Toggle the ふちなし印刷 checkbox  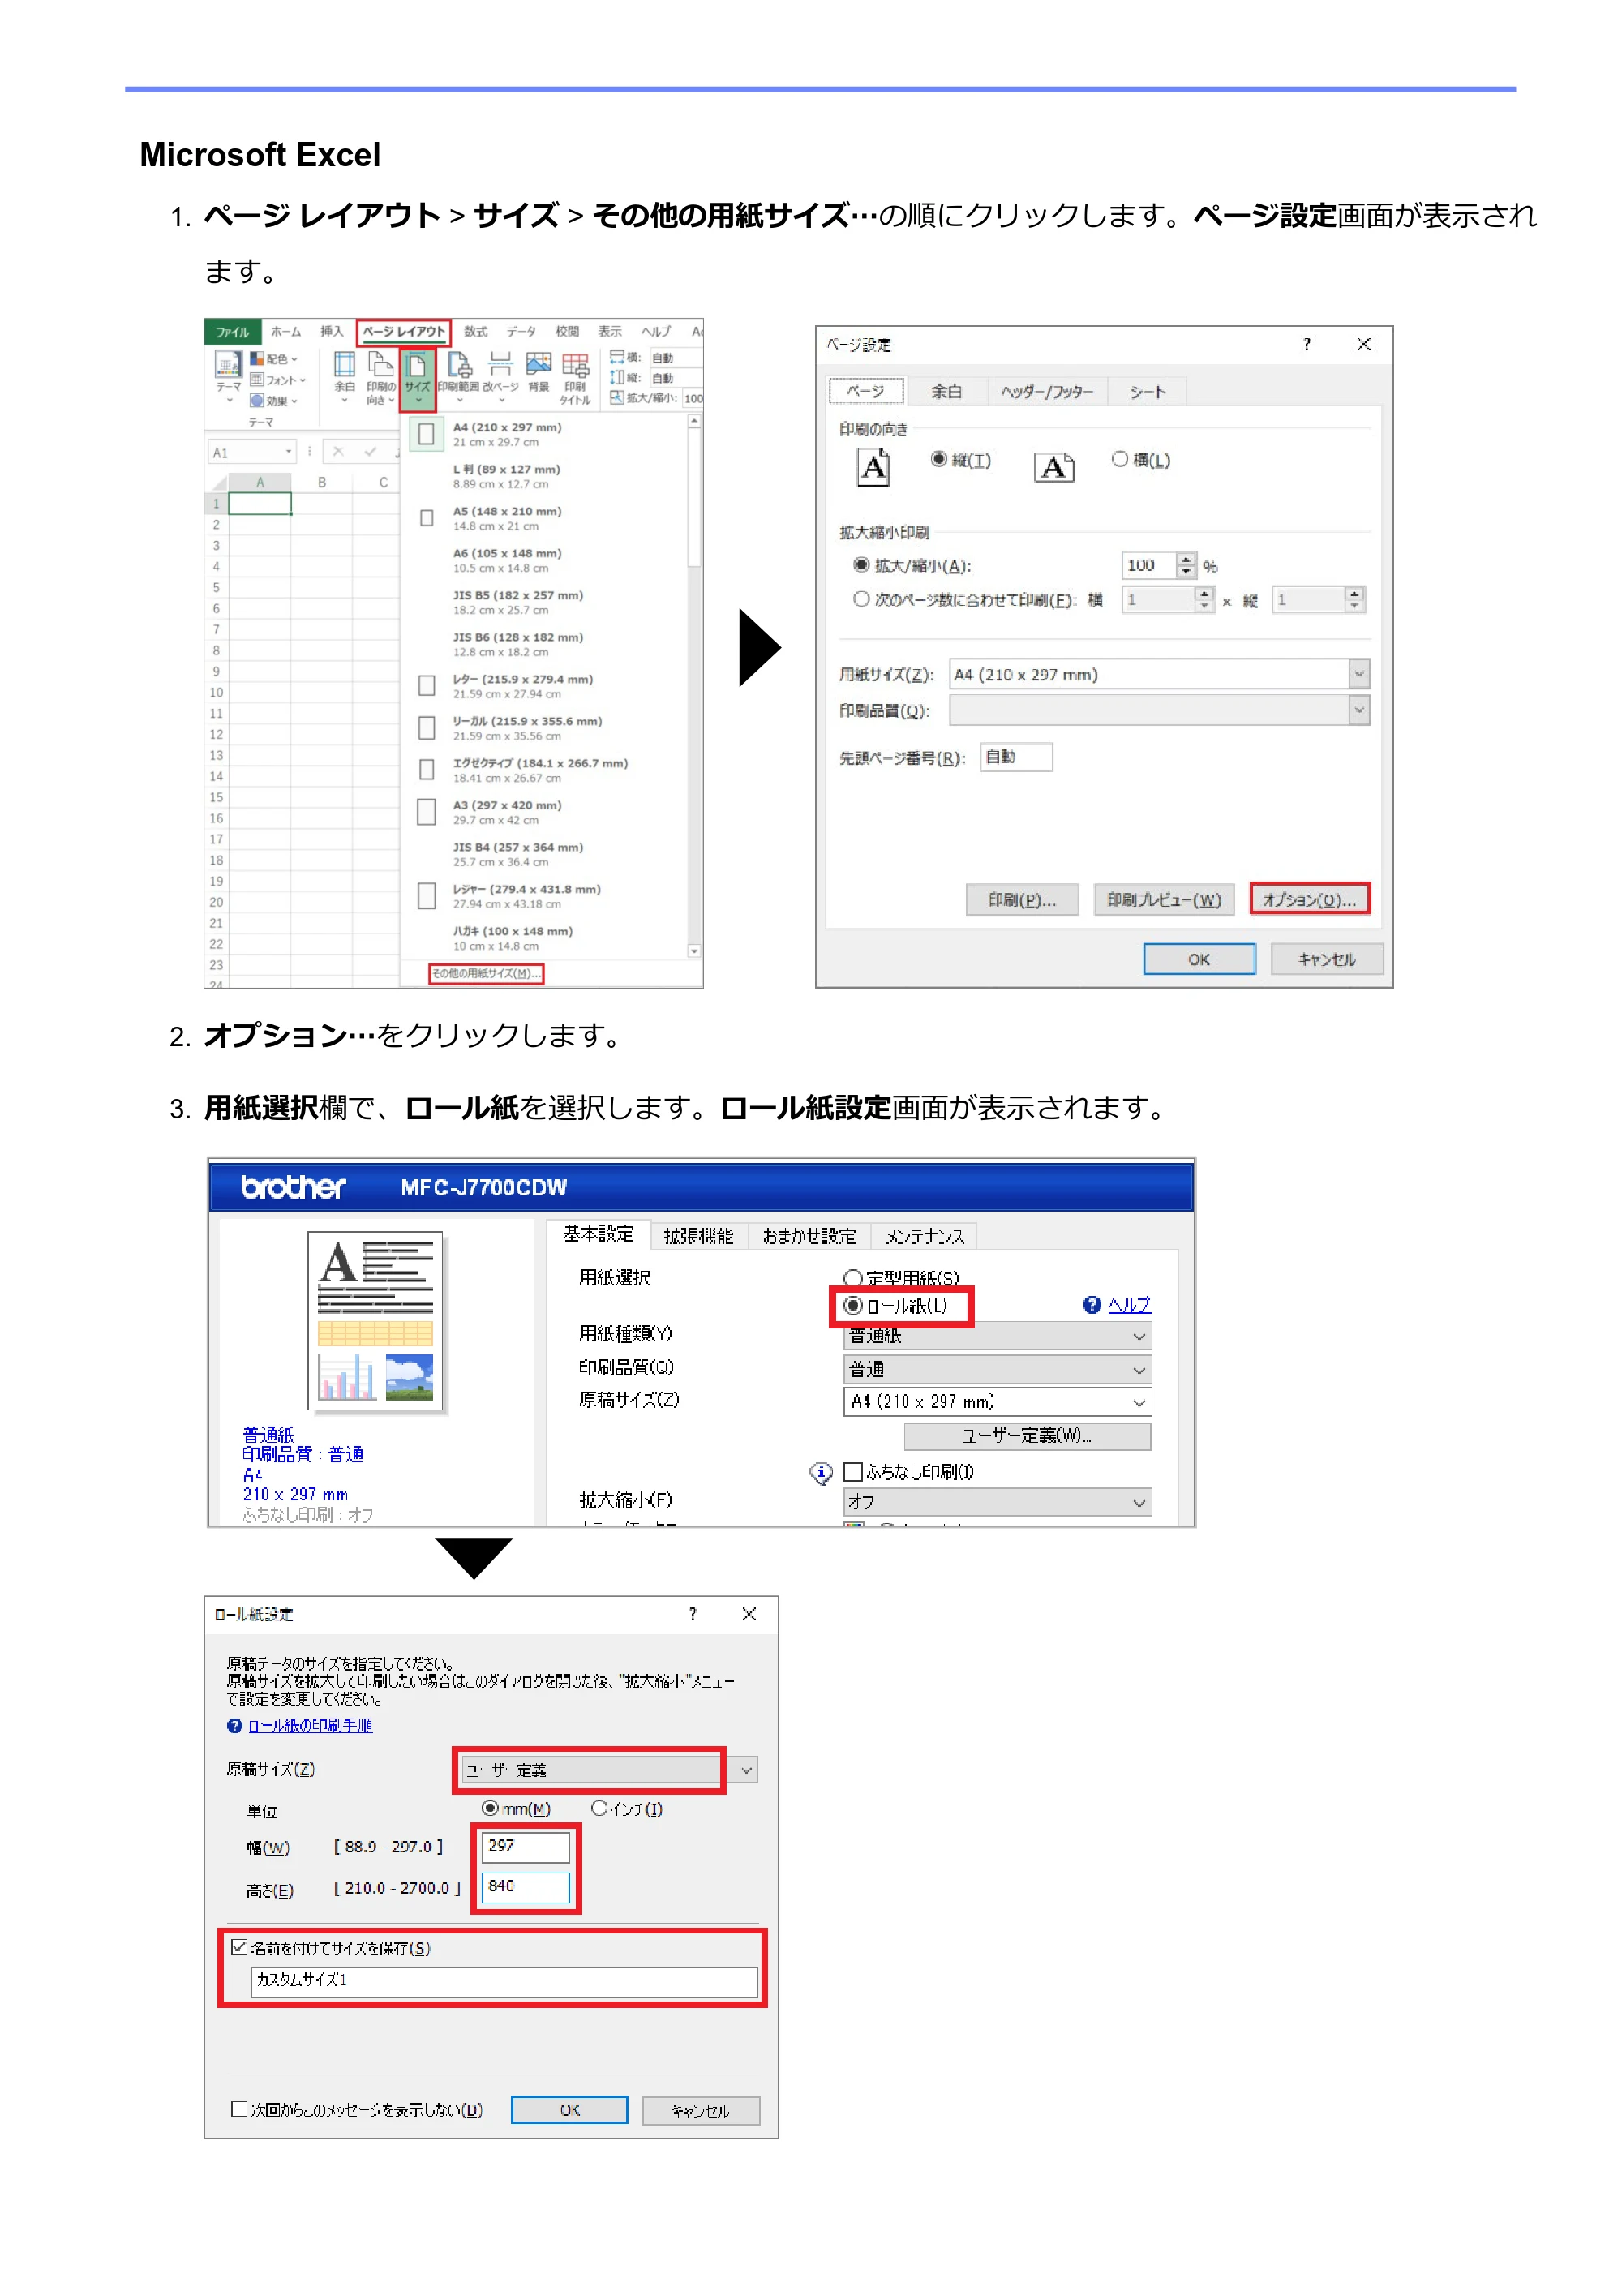click(x=853, y=1472)
